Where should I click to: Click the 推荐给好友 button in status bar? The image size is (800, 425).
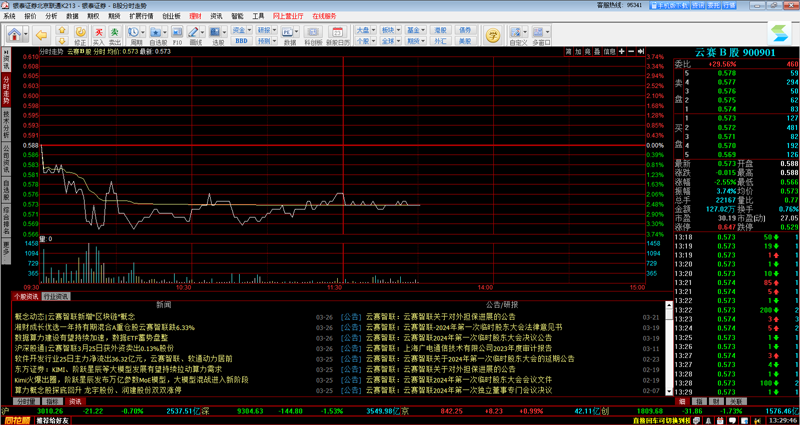(52, 421)
